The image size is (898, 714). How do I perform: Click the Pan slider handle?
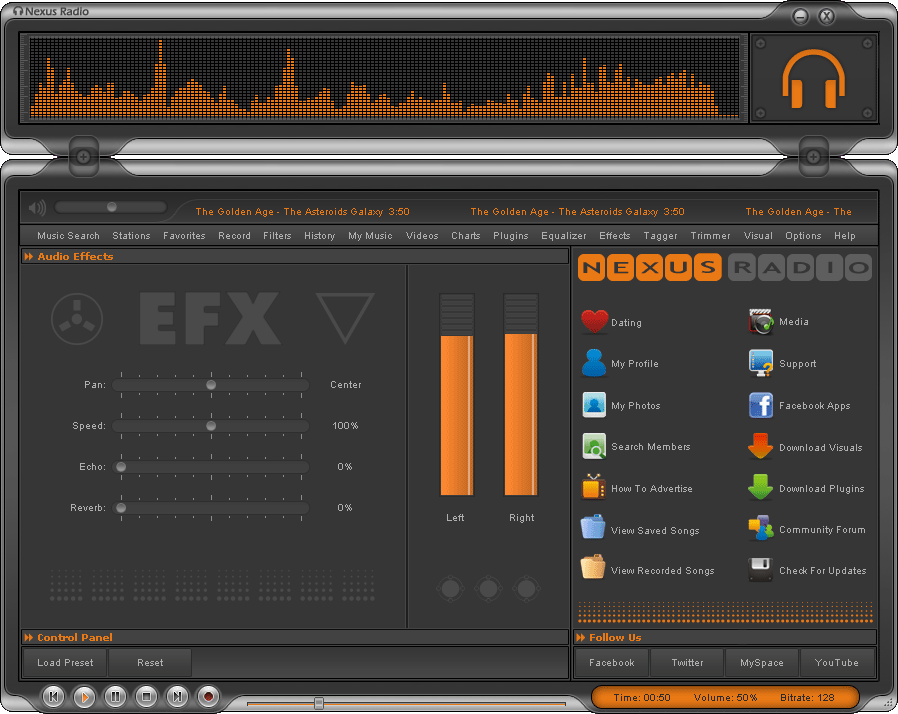pos(211,385)
